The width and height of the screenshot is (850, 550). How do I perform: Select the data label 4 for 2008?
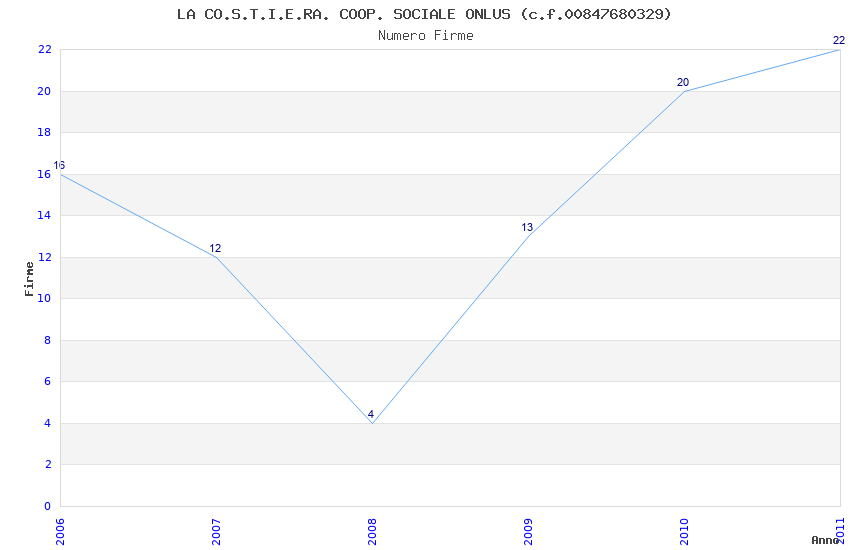(371, 414)
